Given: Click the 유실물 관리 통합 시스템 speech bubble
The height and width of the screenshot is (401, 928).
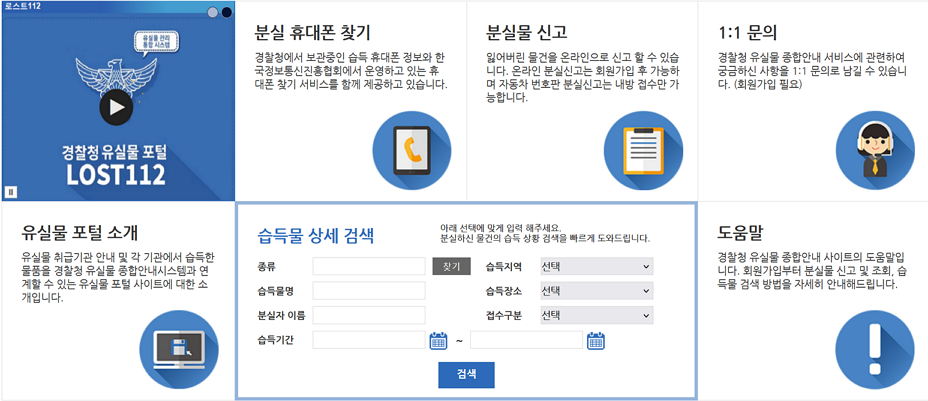Looking at the screenshot, I should click(x=157, y=41).
